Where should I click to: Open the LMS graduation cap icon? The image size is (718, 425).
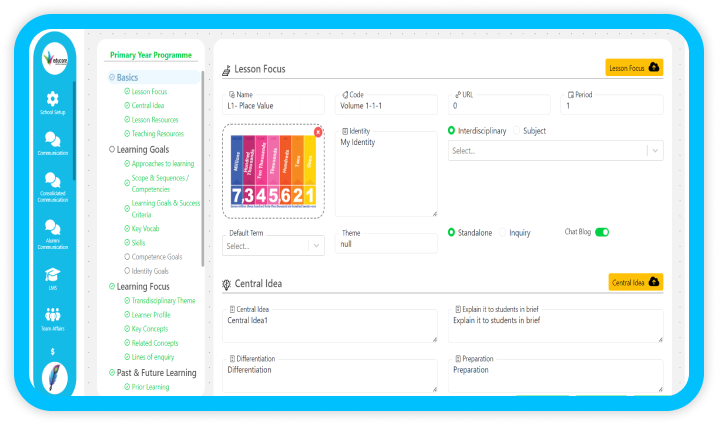(53, 274)
